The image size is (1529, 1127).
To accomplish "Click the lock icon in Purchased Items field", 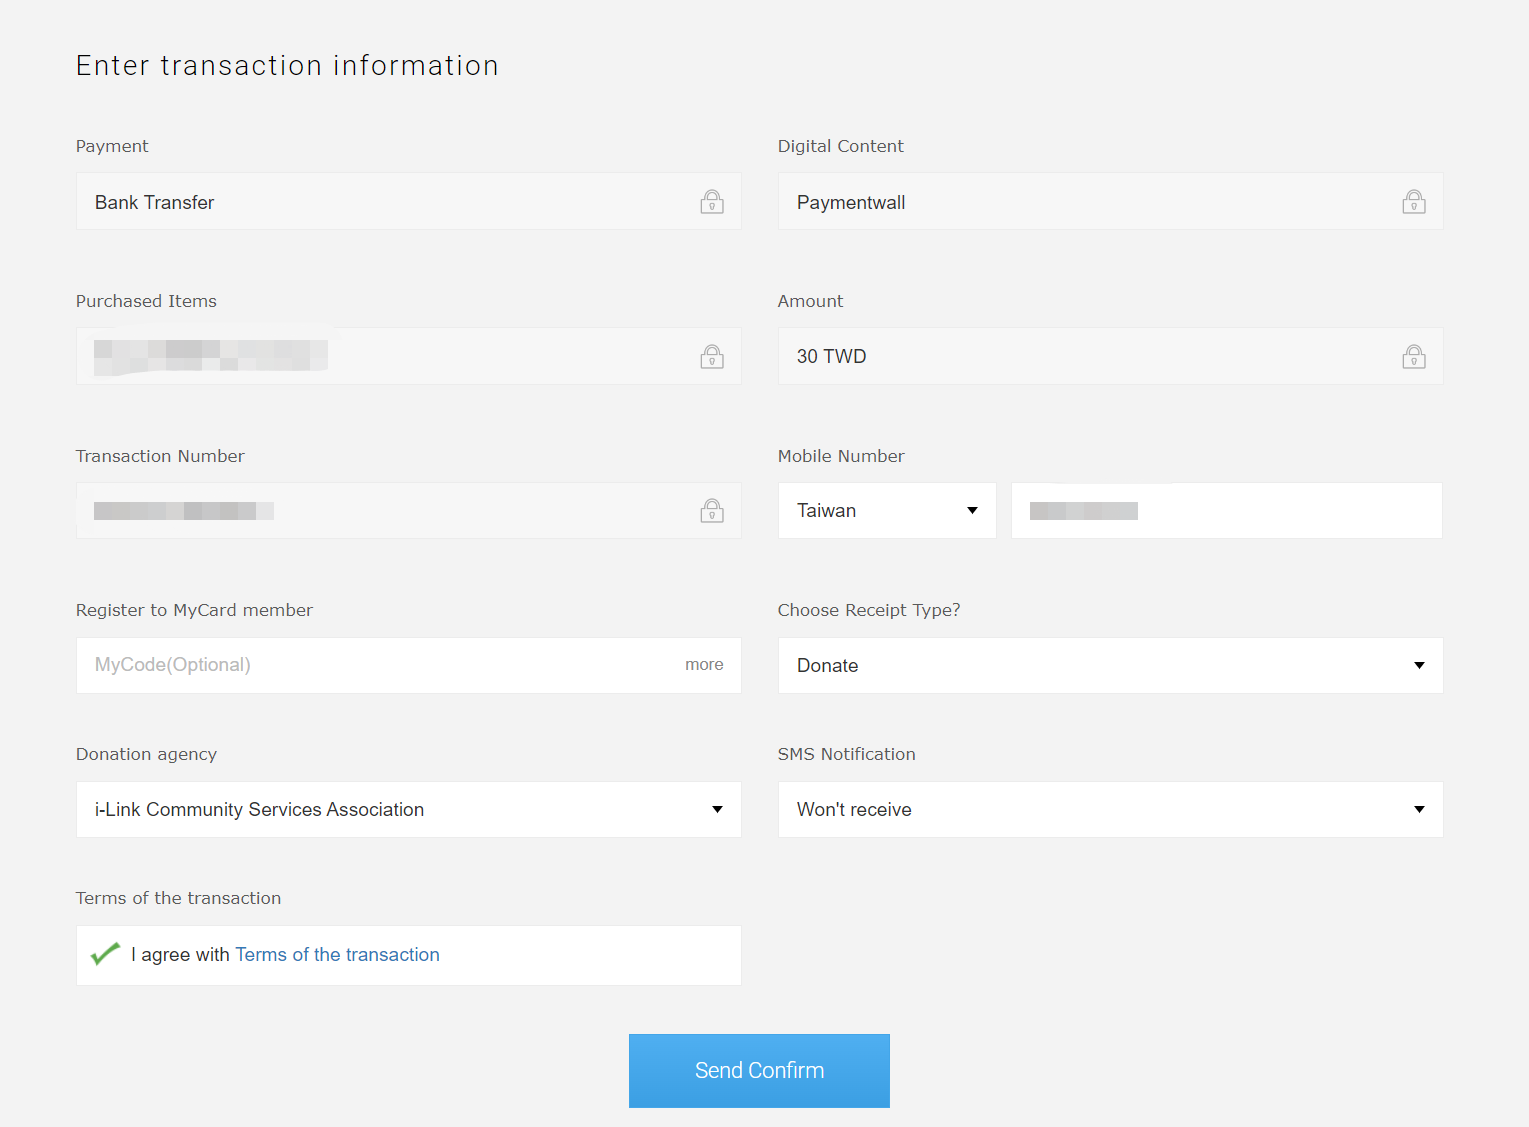I will (x=711, y=357).
